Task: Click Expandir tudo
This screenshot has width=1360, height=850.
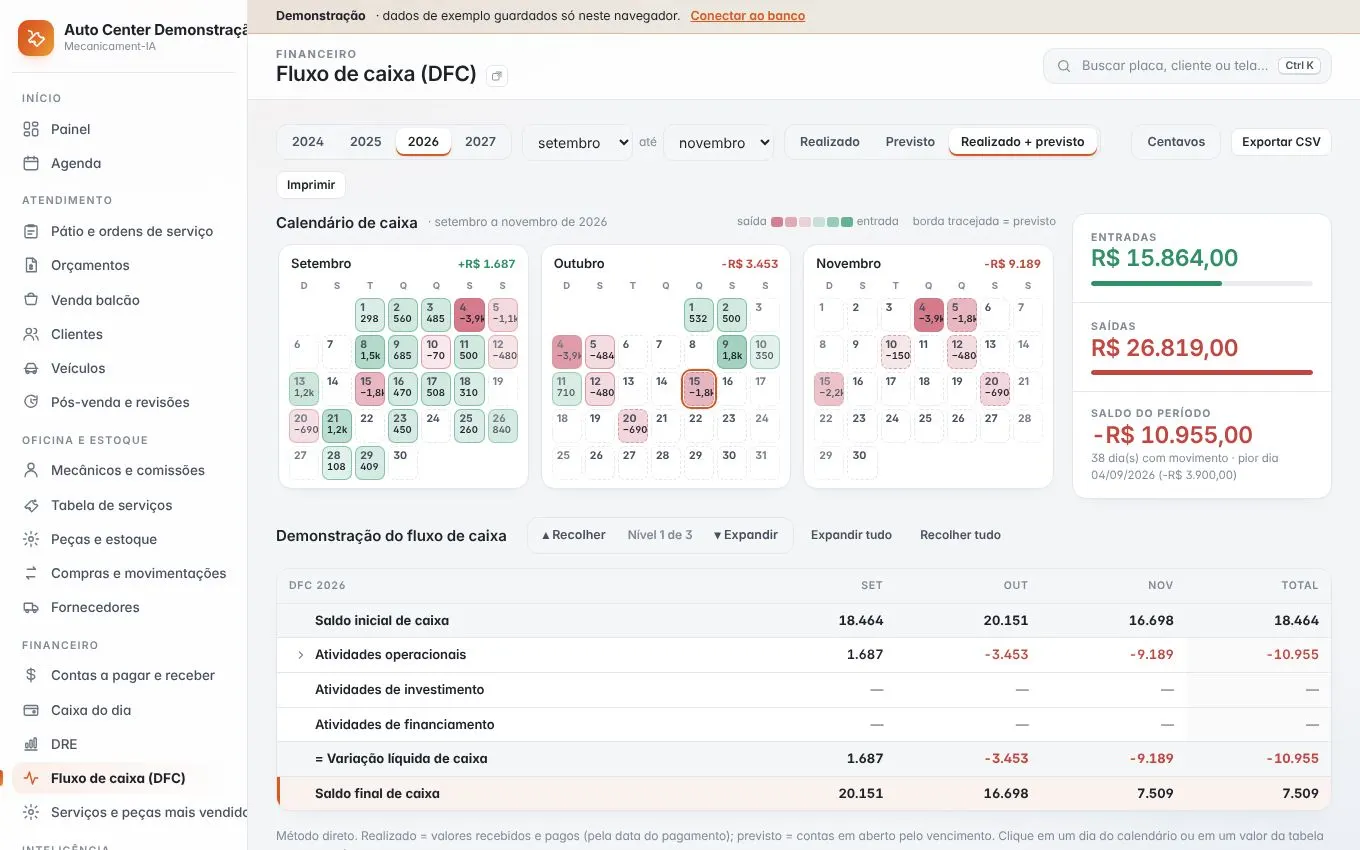Action: pyautogui.click(x=851, y=535)
